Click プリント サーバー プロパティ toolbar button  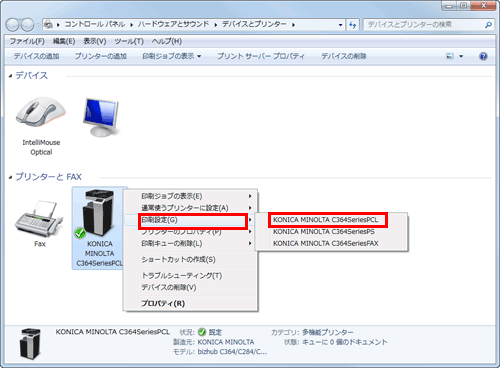pyautogui.click(x=261, y=56)
